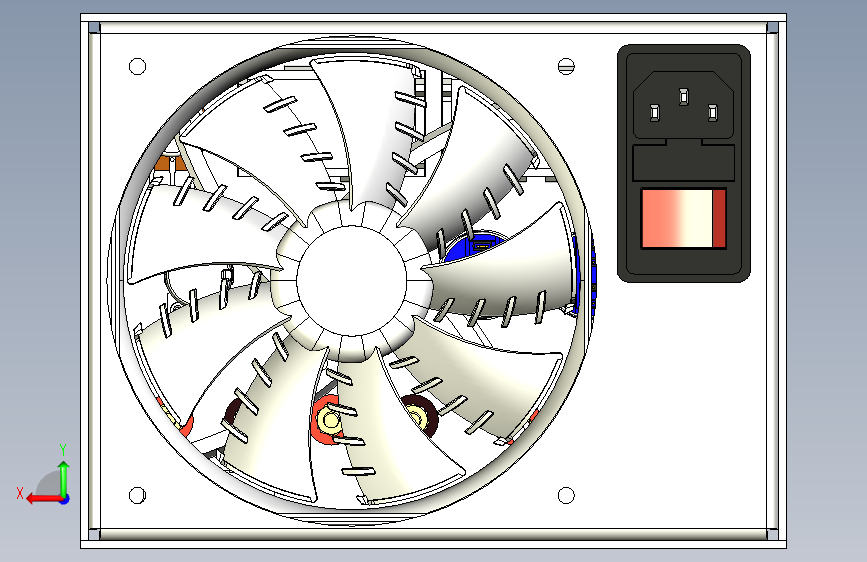Click the red X axis arrow of the triad
Screen dimensions: 867x562
[43, 499]
